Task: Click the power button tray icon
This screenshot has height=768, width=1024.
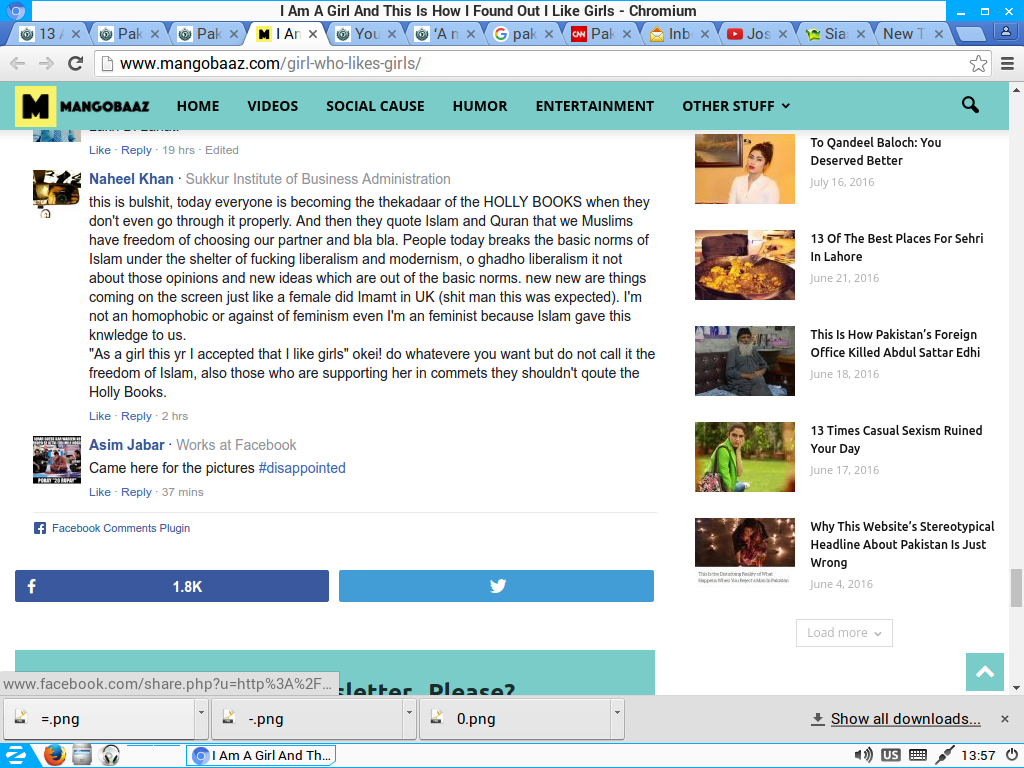Action: point(1011,756)
